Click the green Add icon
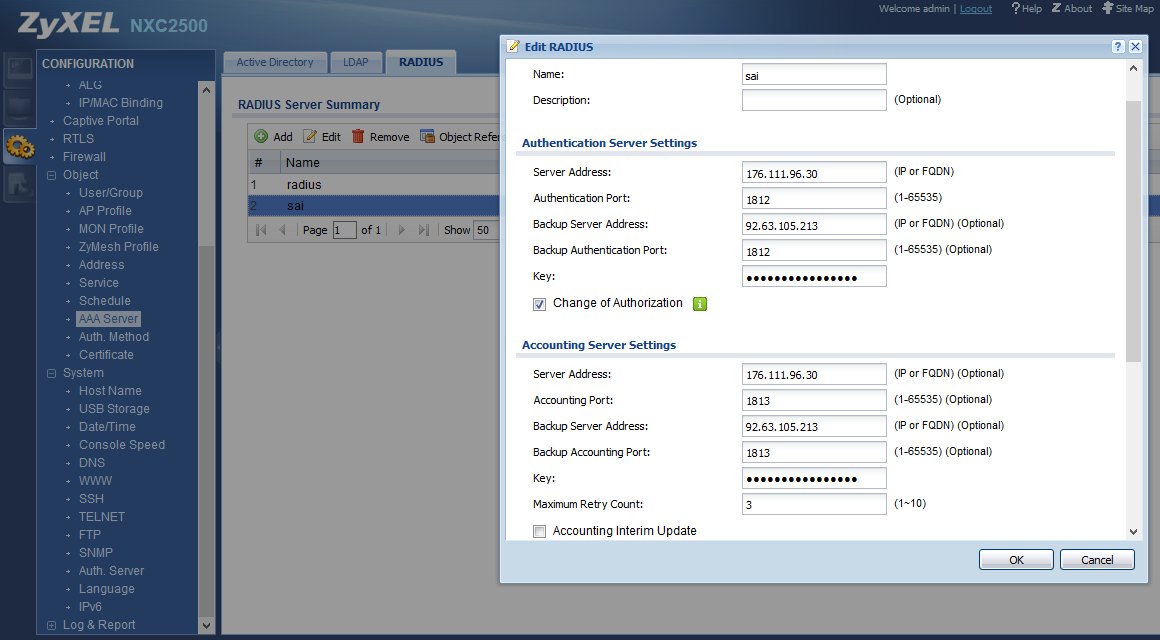This screenshot has width=1160, height=640. click(261, 137)
